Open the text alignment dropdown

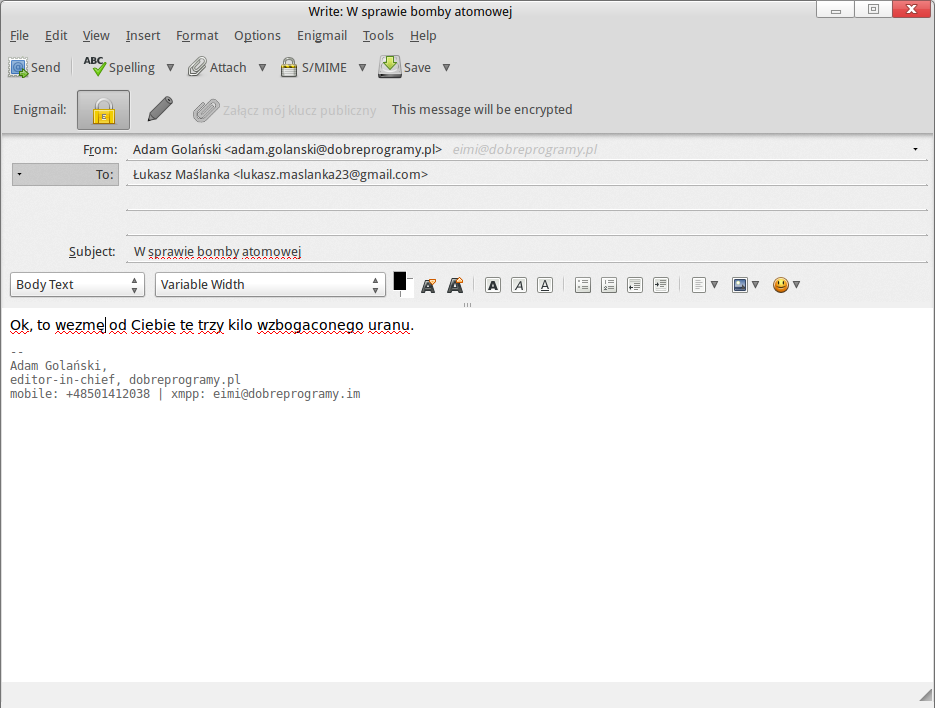coord(704,285)
